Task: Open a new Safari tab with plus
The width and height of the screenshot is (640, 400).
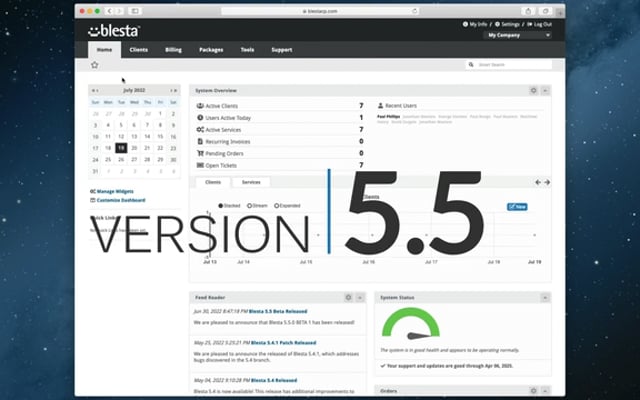Action: coord(560,13)
